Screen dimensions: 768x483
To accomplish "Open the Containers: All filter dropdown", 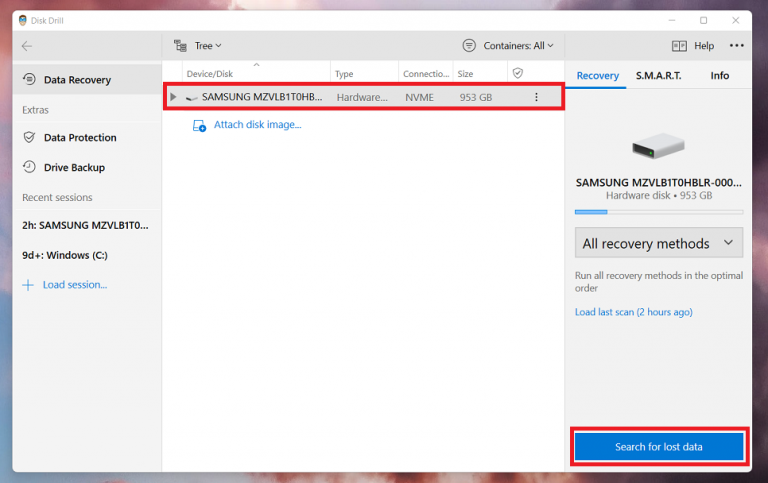I will pyautogui.click(x=508, y=46).
